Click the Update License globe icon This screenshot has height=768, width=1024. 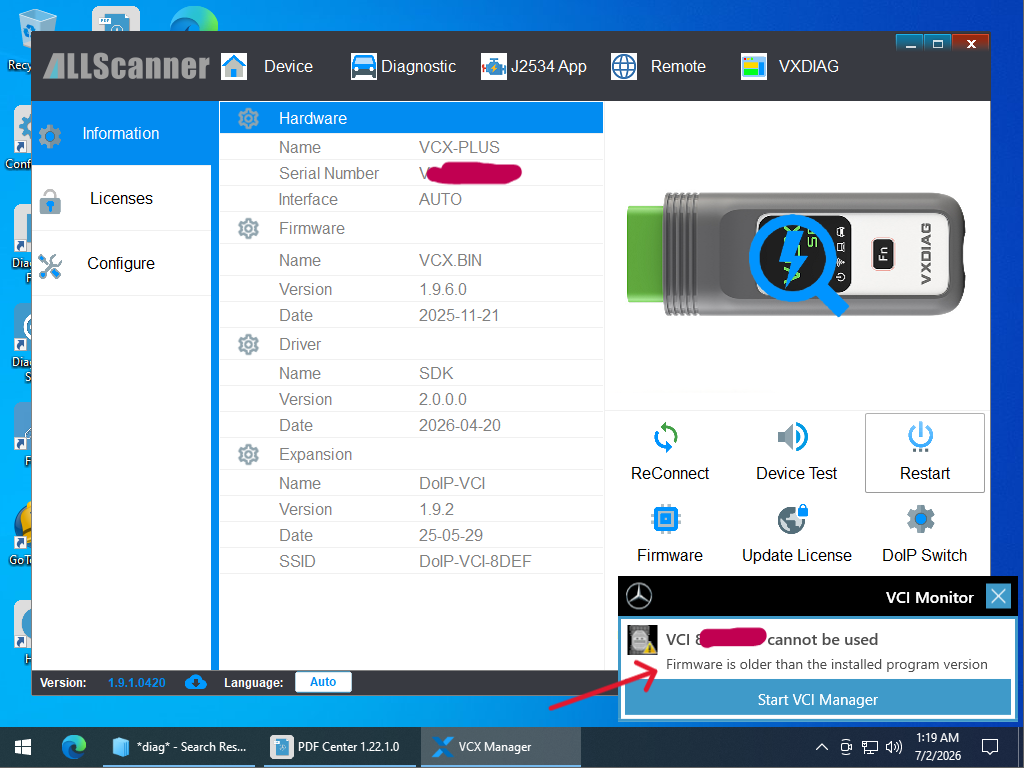(x=793, y=519)
